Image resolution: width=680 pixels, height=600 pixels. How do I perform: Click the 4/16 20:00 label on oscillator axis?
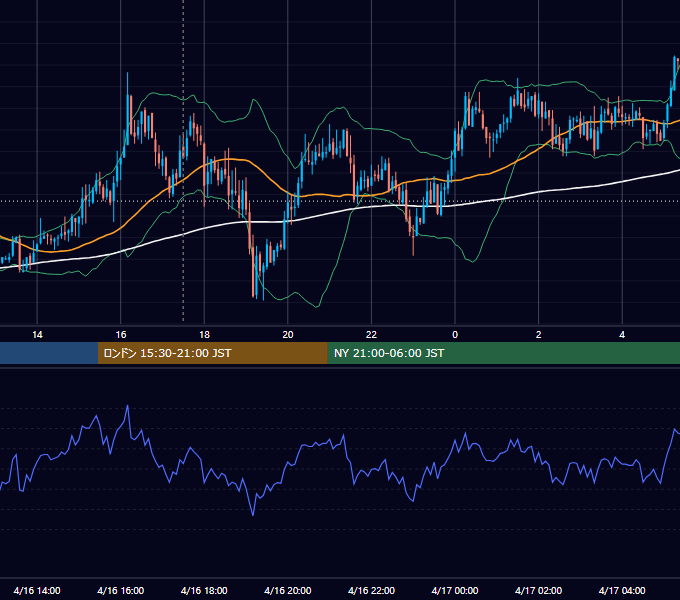(288, 590)
